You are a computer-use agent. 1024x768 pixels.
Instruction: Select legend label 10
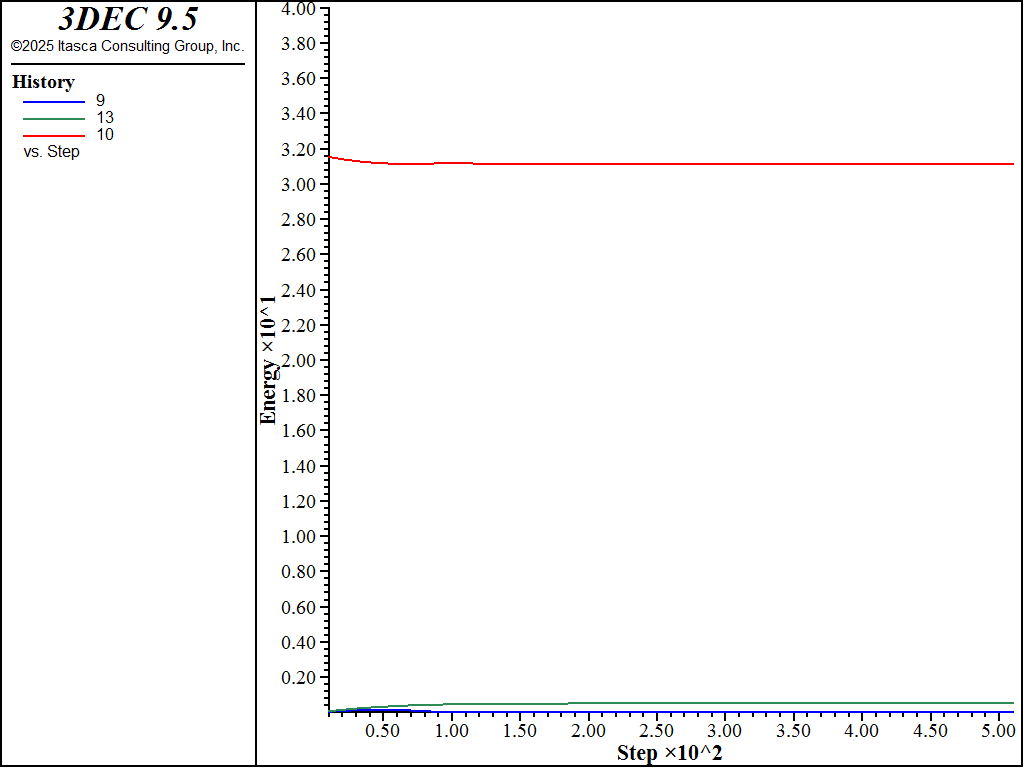click(x=104, y=135)
